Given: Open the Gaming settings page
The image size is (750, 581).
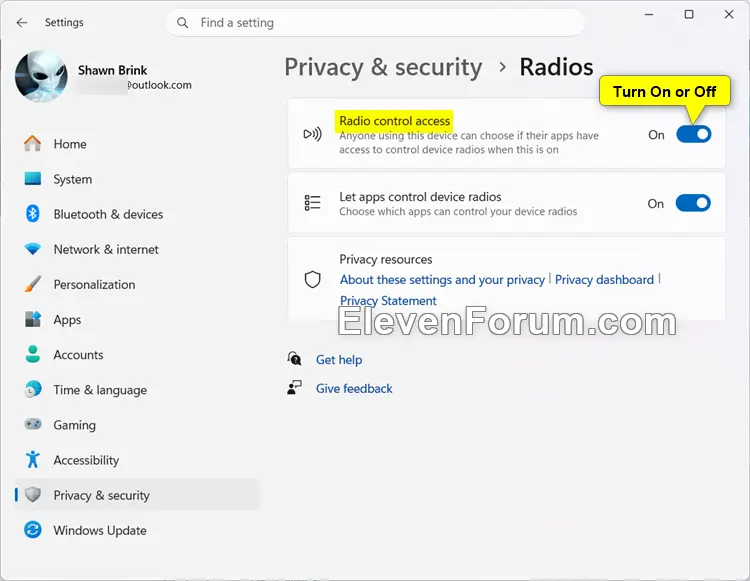Looking at the screenshot, I should (137, 425).
